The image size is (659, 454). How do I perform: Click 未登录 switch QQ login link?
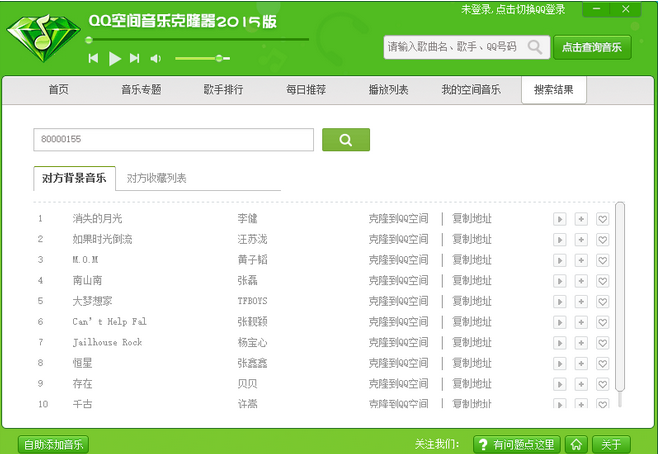click(x=513, y=9)
